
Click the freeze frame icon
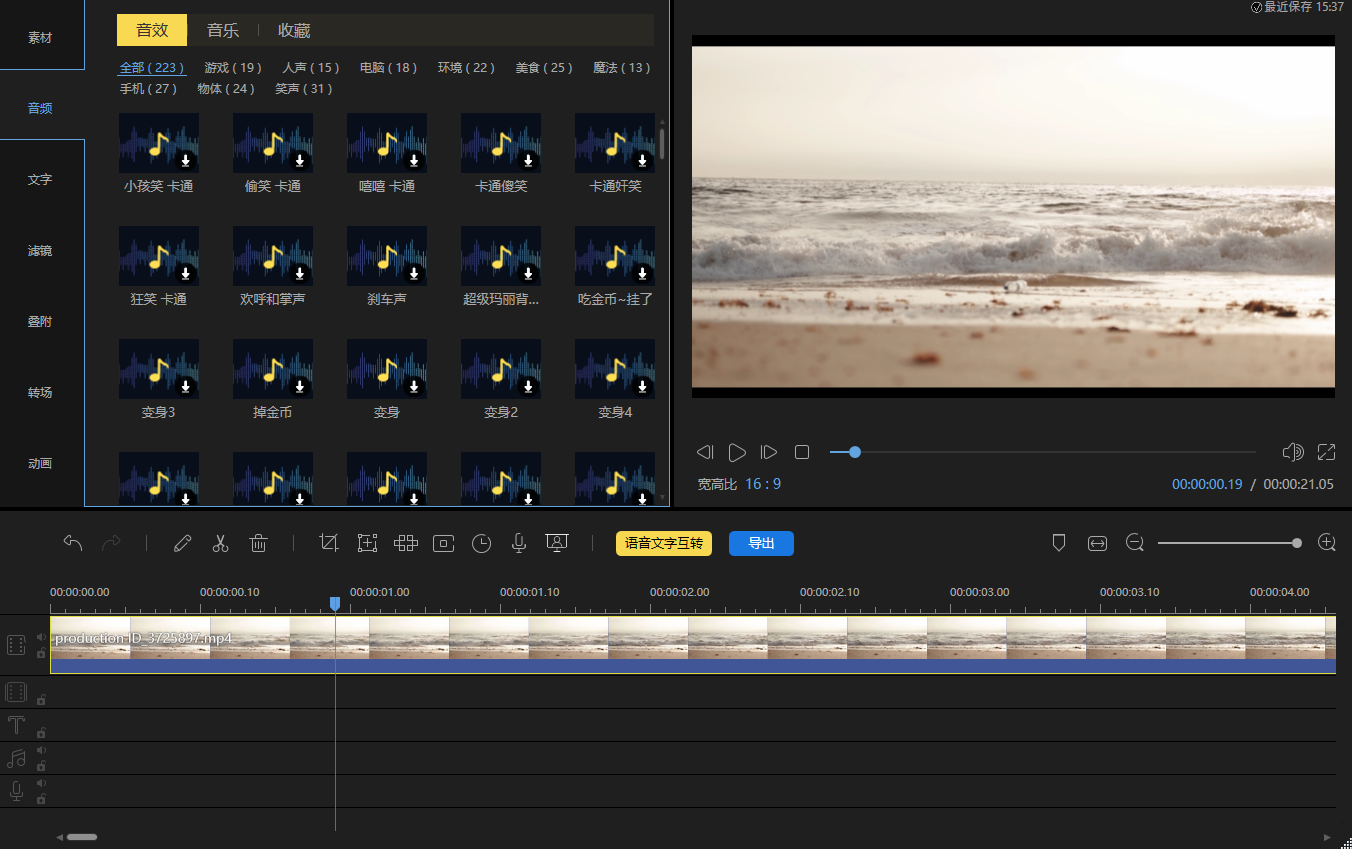[444, 543]
